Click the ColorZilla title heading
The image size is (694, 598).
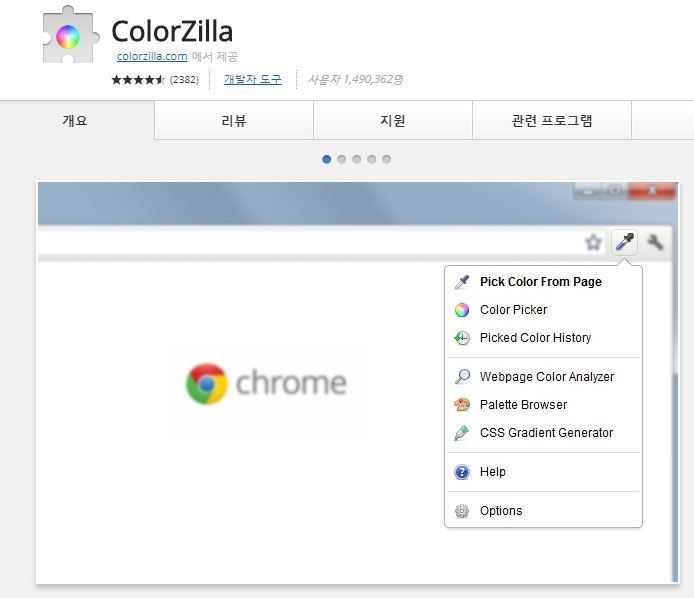coord(172,31)
